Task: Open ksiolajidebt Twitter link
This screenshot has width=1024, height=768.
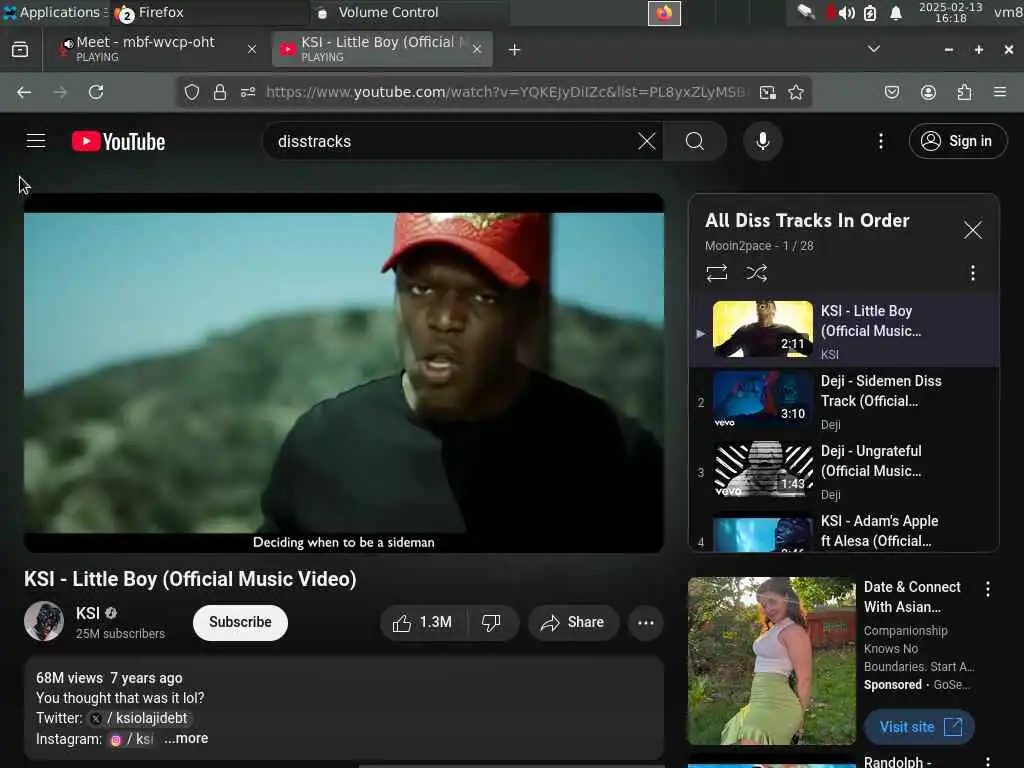Action: 140,718
